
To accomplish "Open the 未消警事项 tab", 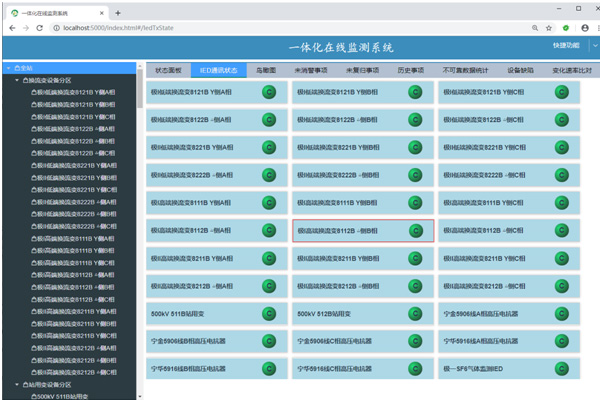I will (311, 71).
